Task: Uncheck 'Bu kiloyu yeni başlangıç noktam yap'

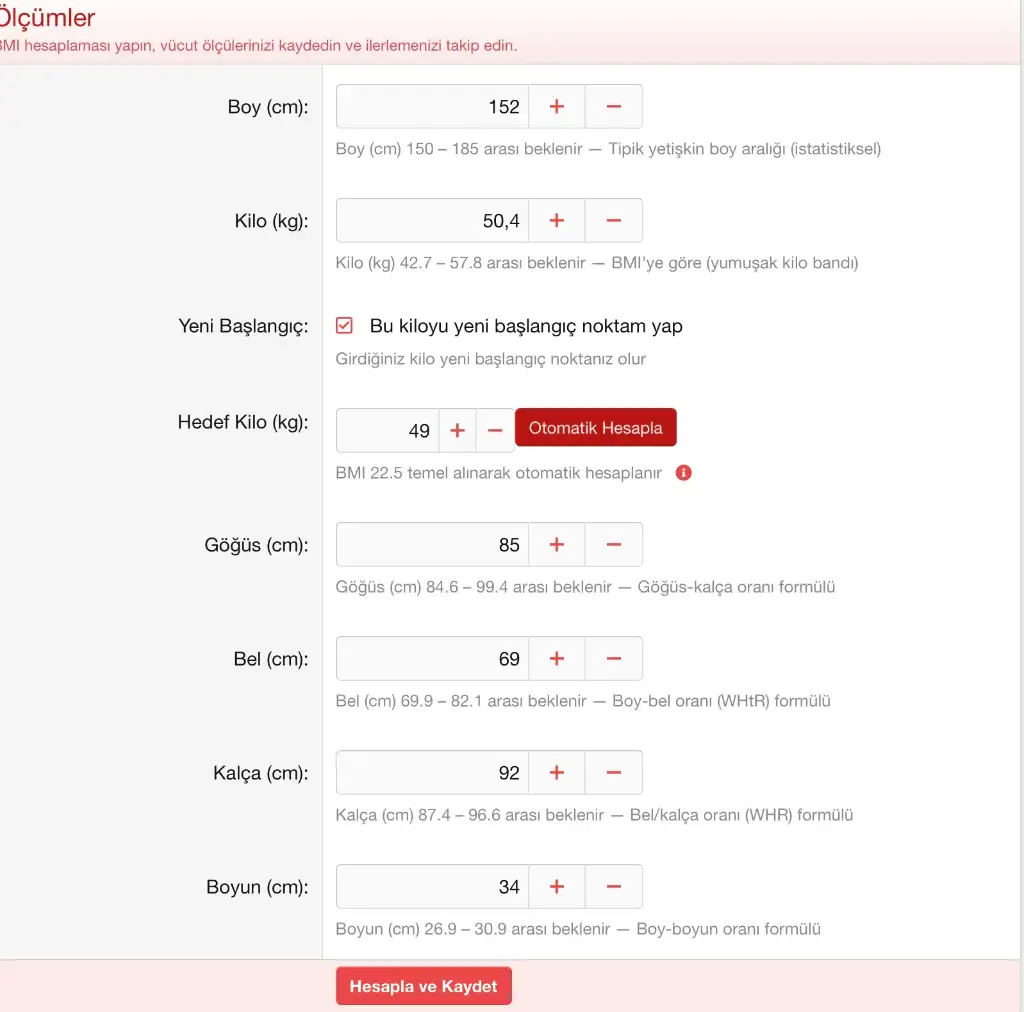Action: coord(345,326)
